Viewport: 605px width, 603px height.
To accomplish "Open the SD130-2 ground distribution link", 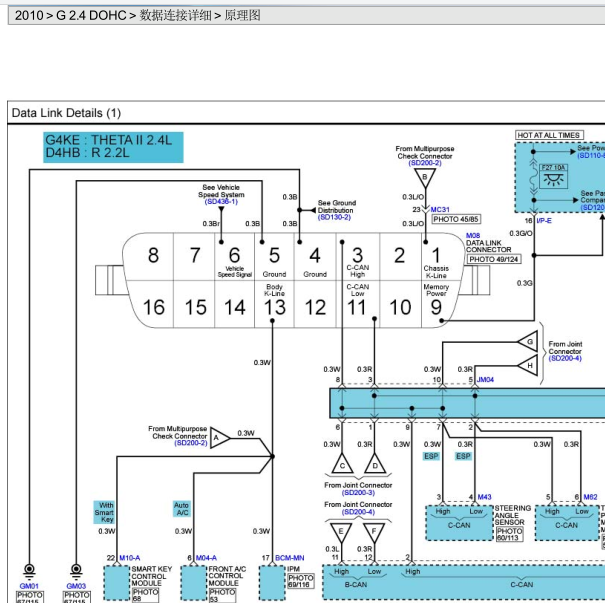I will click(x=334, y=218).
